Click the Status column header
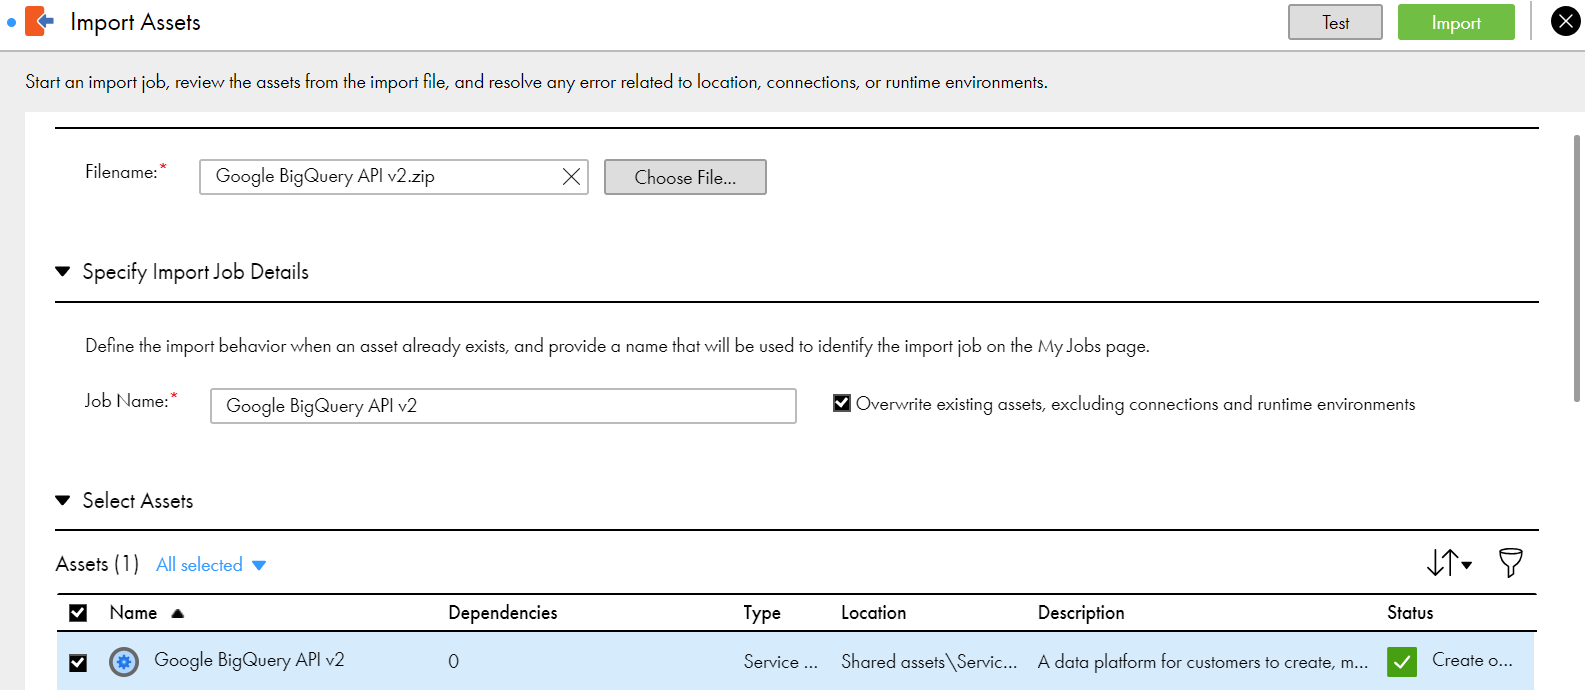This screenshot has height=690, width=1586. [1410, 613]
